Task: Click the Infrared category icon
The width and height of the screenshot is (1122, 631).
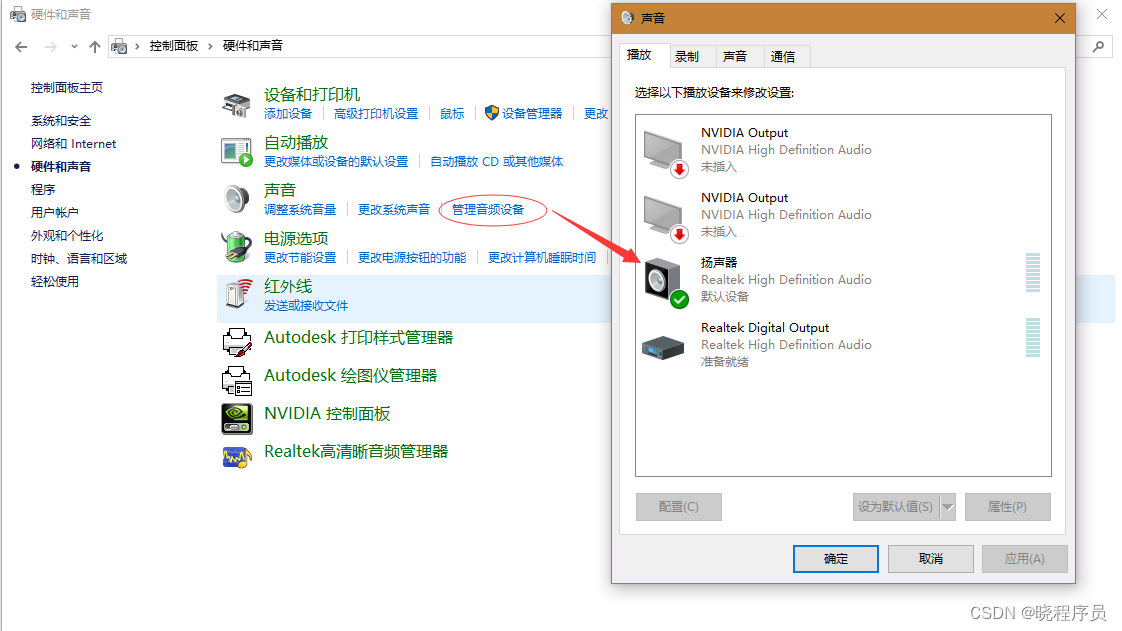Action: point(238,294)
